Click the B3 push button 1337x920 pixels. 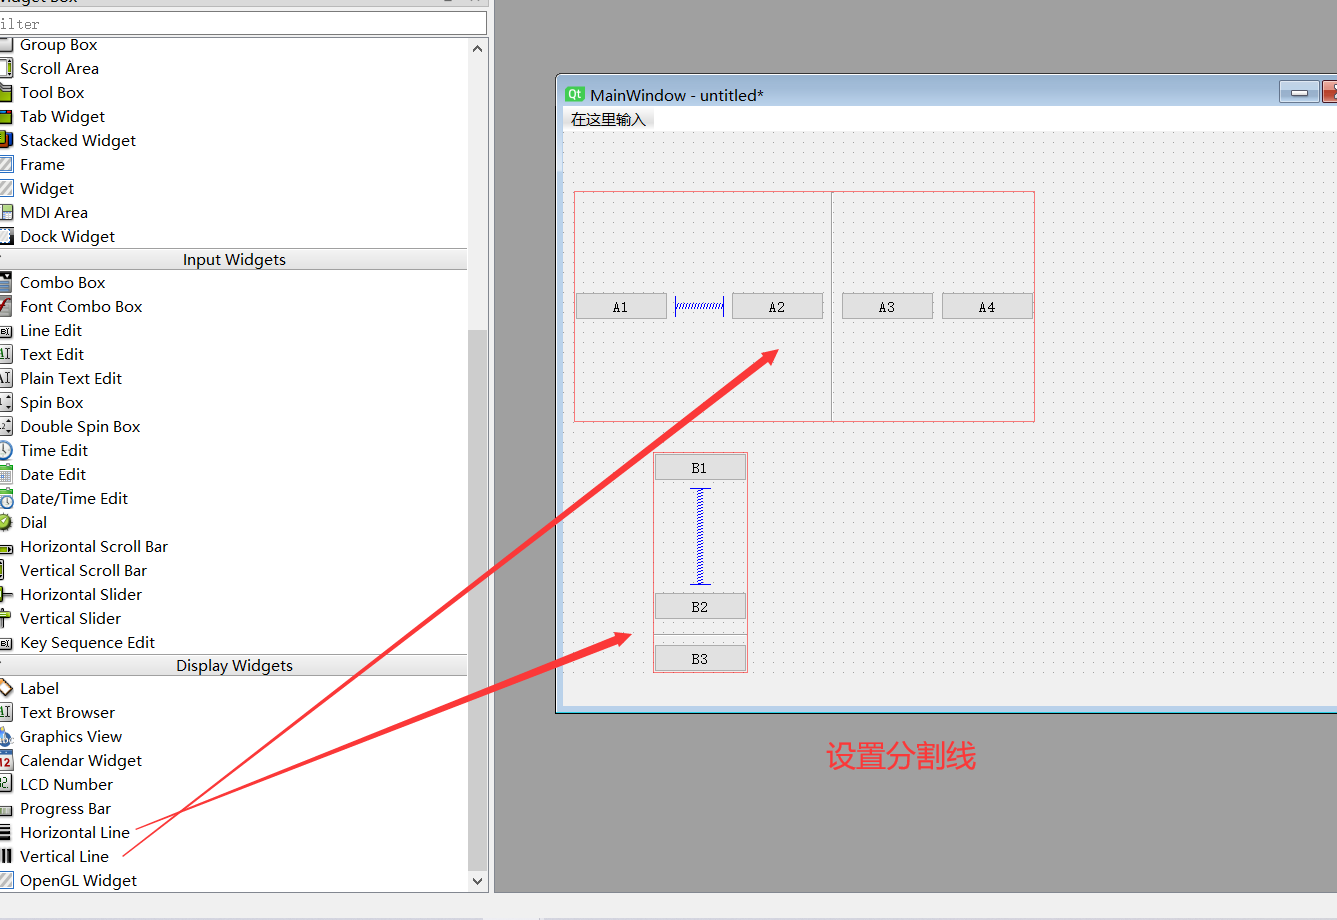(x=700, y=658)
